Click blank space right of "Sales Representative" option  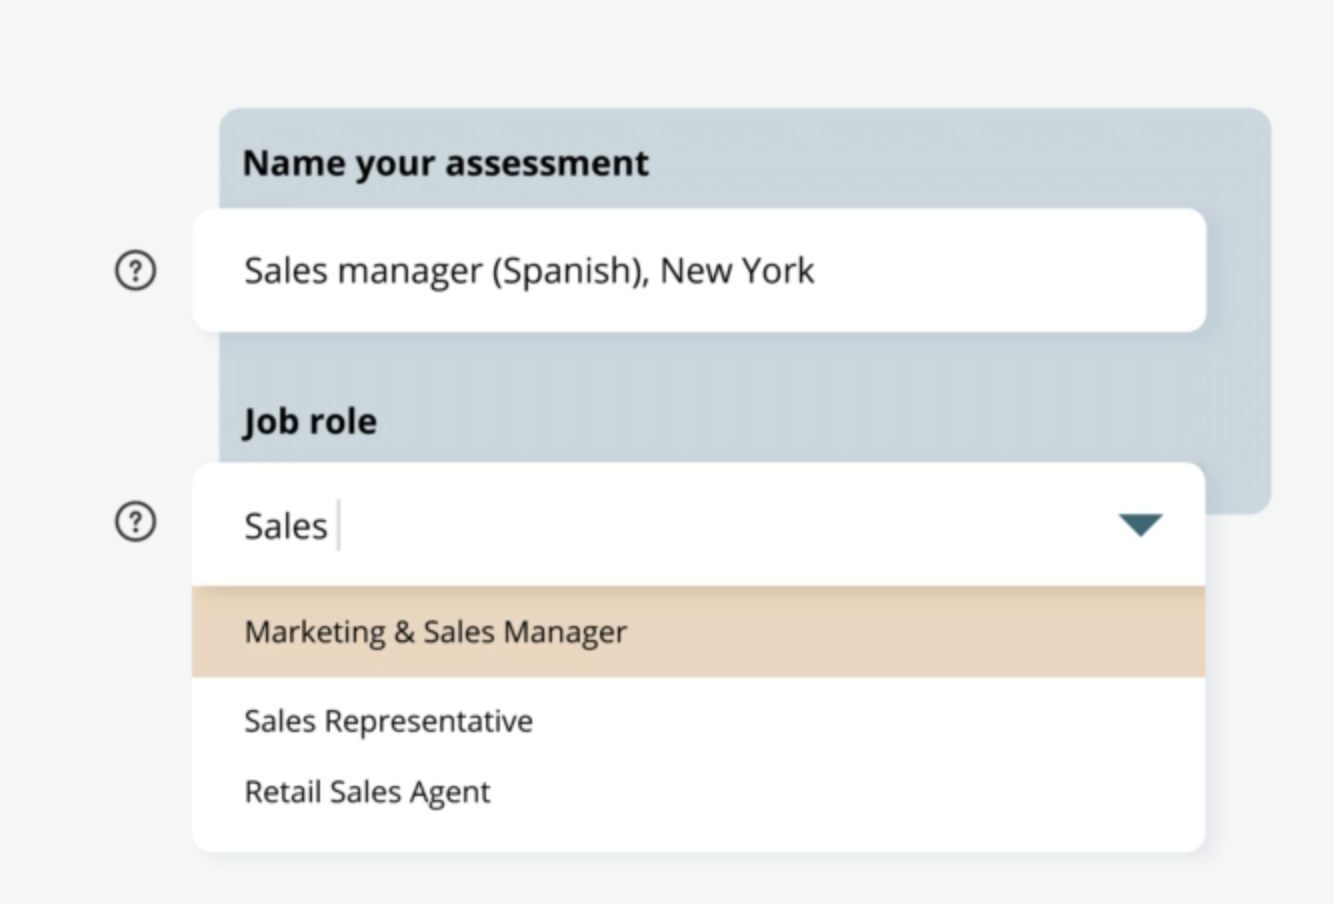point(900,721)
